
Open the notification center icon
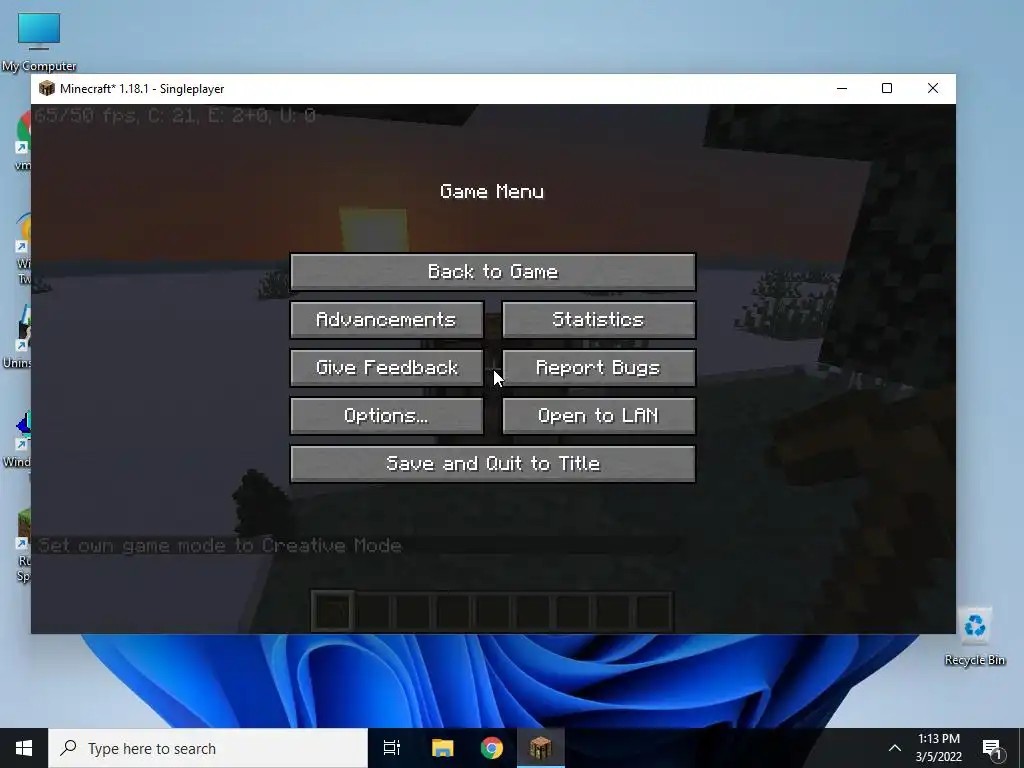point(993,748)
